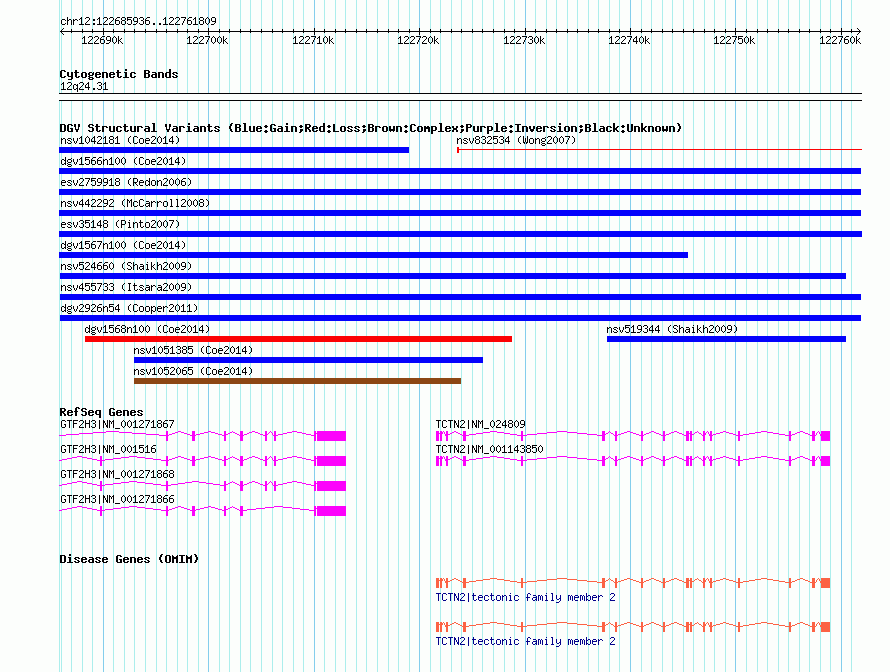Click the upper orange OMIM TCTN2 last exon
The width and height of the screenshot is (890, 672).
coord(825,583)
